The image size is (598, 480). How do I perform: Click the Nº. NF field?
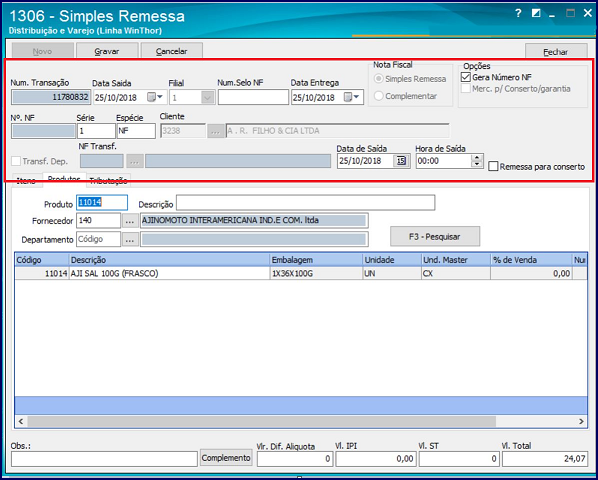pos(43,131)
